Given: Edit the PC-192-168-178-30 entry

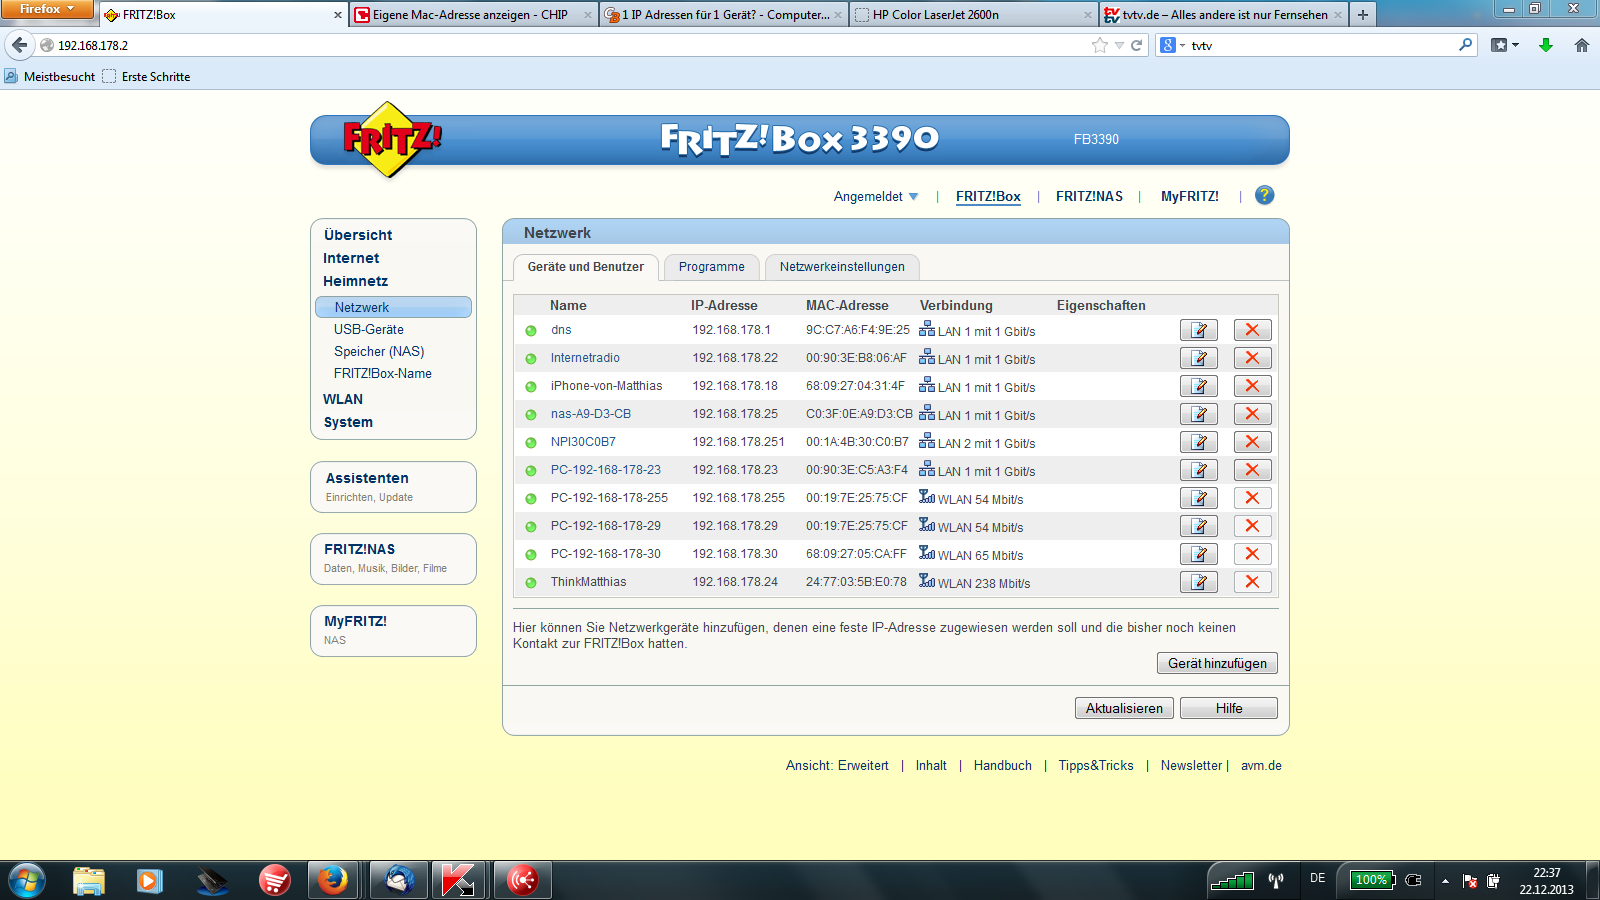Looking at the screenshot, I should (1198, 554).
